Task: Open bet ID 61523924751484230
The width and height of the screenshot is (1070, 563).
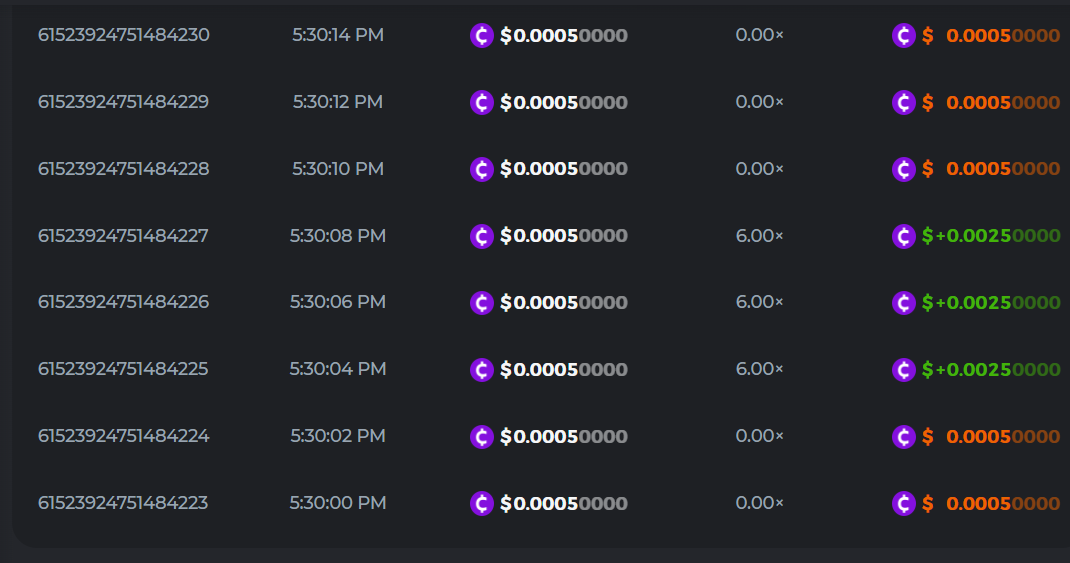Action: click(124, 35)
